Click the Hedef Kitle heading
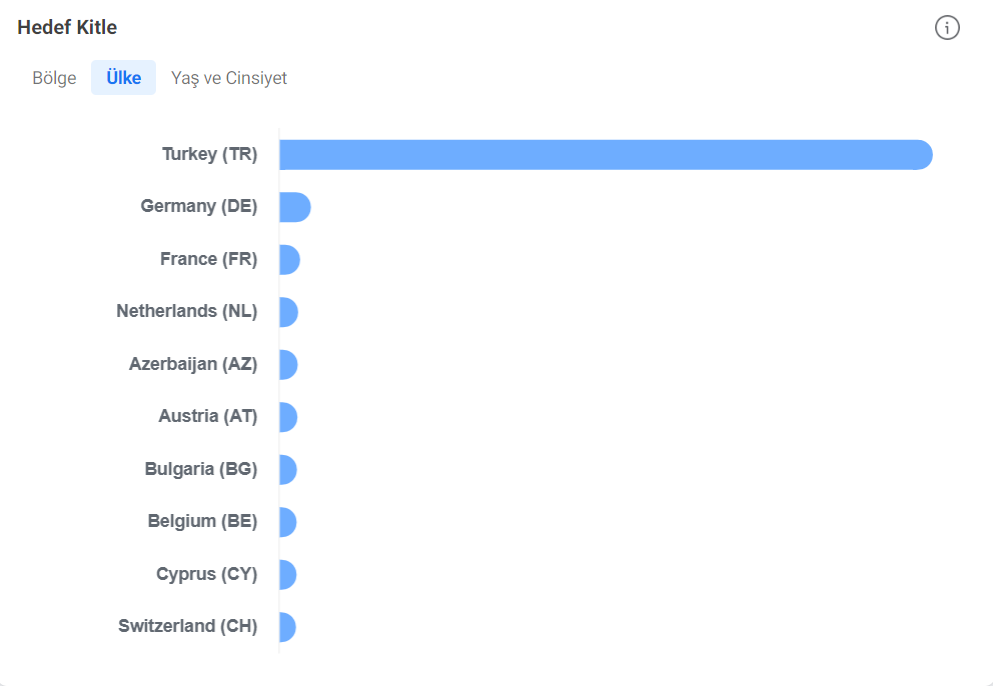 point(67,27)
